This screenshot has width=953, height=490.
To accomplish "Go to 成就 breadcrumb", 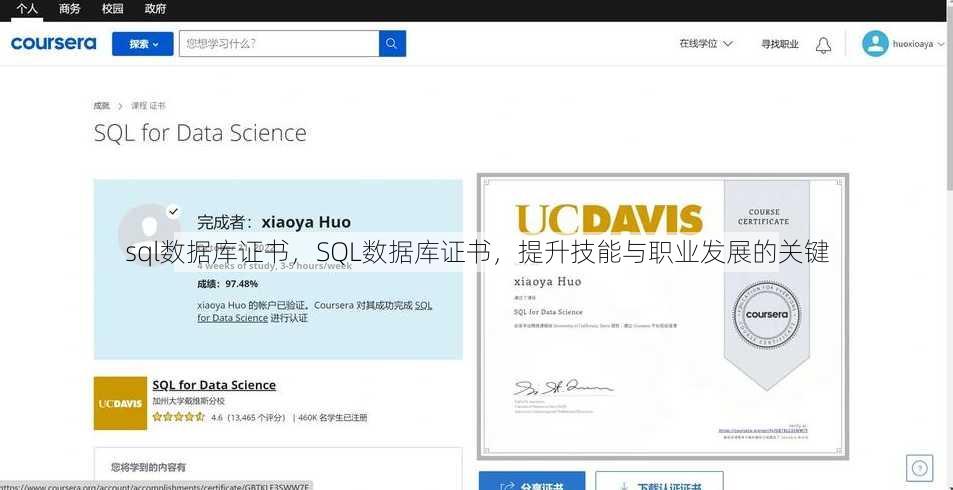I will pyautogui.click(x=101, y=106).
